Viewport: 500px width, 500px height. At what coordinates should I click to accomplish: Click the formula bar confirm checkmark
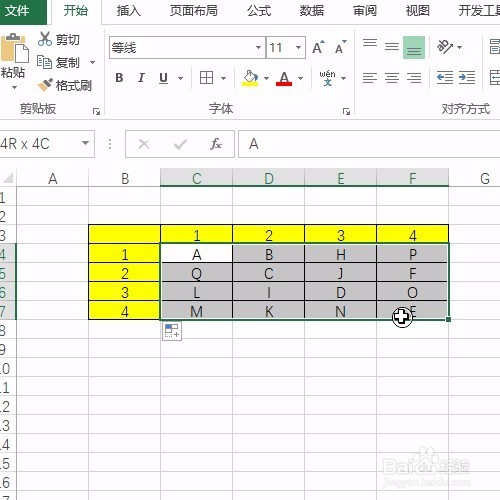tap(180, 144)
